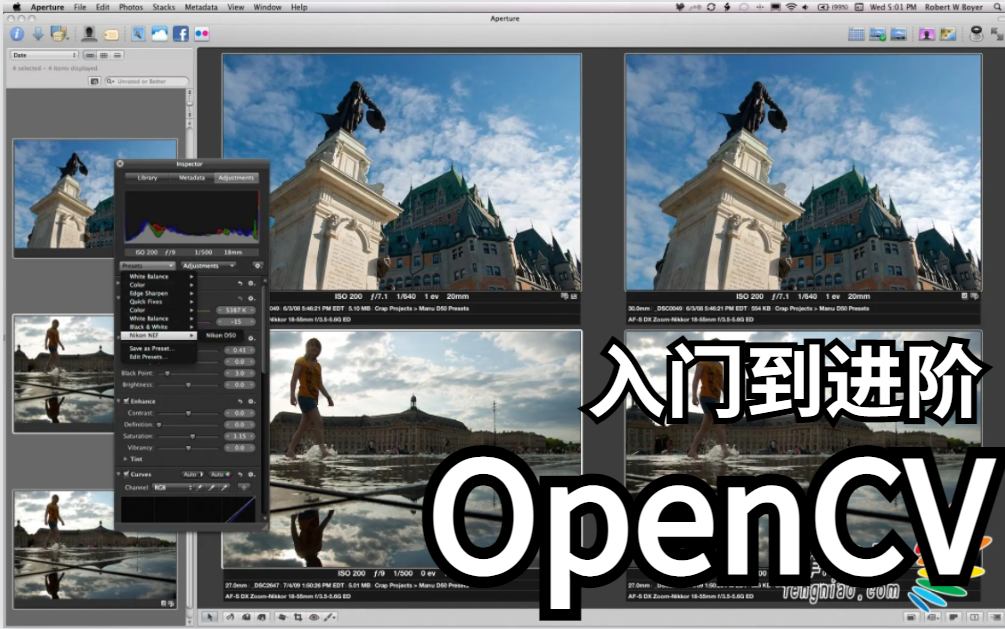Screen dimensions: 1005x629
Task: Share the selected photo to Flickr
Action: click(x=202, y=33)
